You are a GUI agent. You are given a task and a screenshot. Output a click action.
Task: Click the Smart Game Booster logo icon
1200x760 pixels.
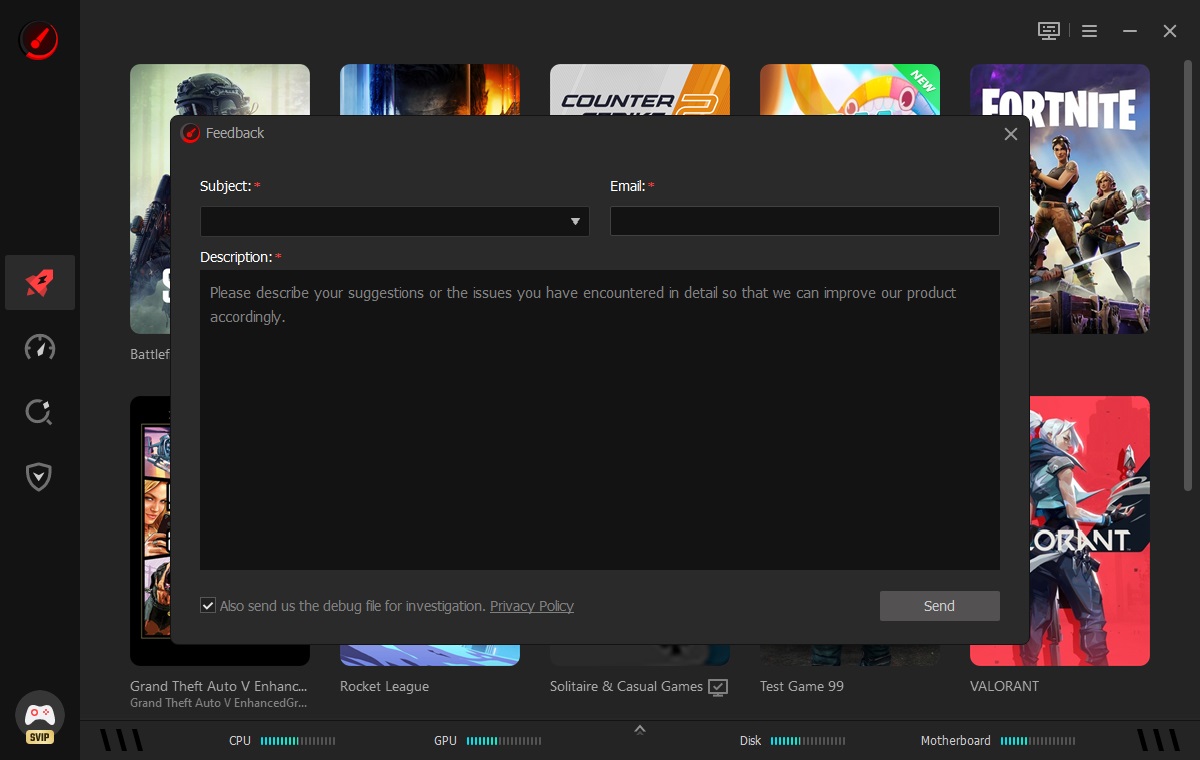click(39, 40)
